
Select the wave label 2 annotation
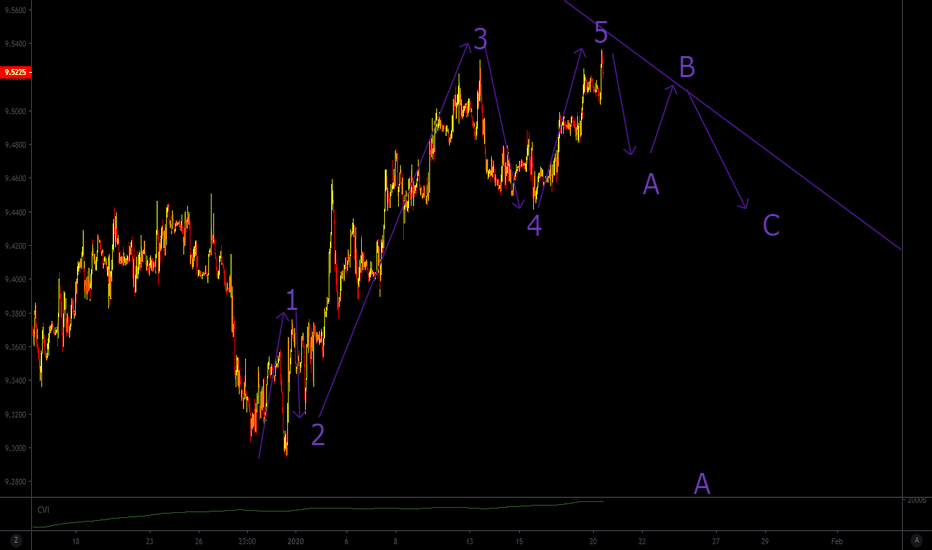[x=318, y=435]
